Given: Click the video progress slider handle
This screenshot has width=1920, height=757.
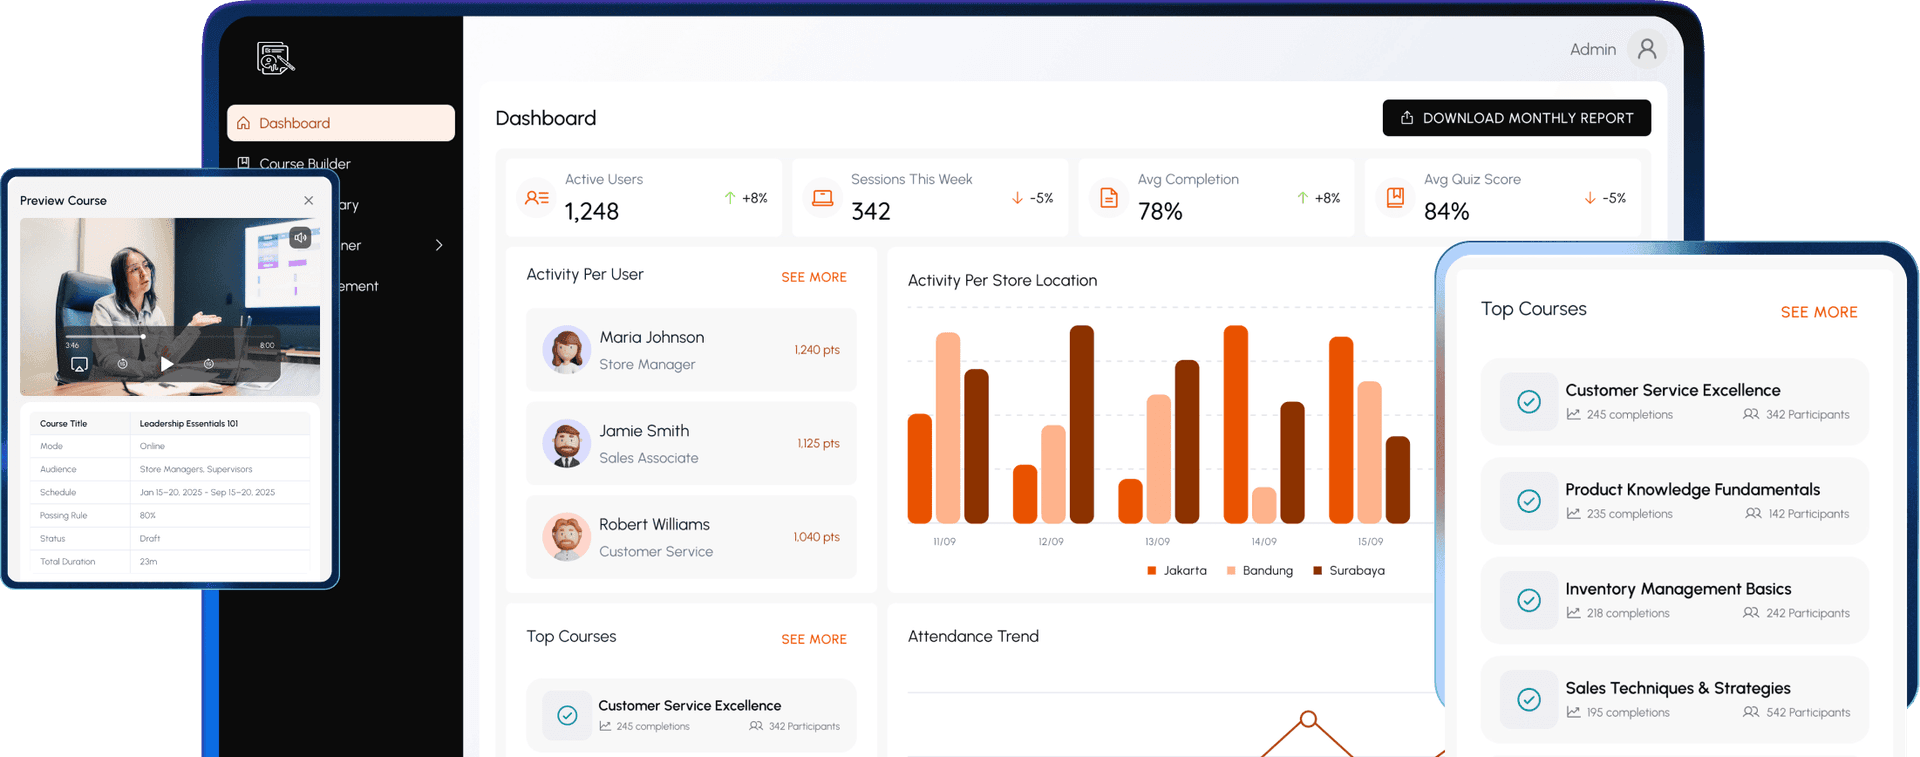Looking at the screenshot, I should tap(143, 336).
